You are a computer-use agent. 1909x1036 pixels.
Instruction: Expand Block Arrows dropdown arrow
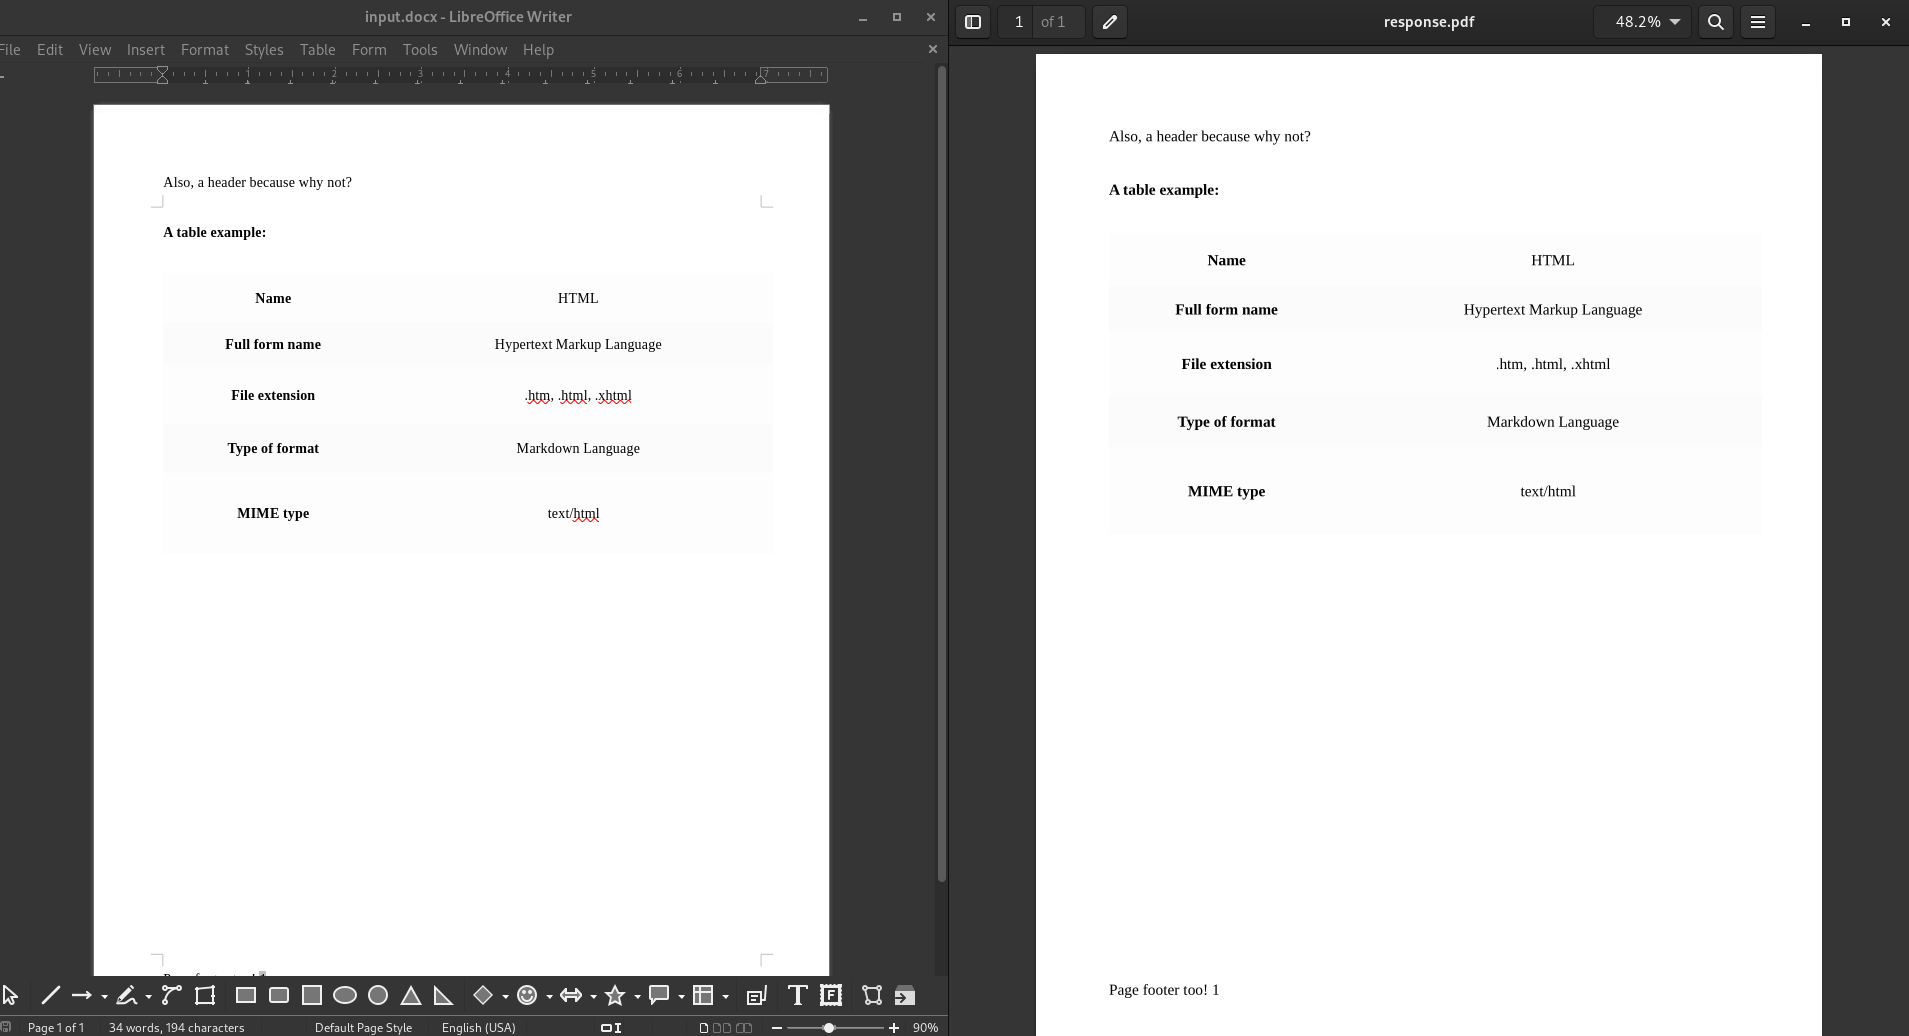pos(593,996)
